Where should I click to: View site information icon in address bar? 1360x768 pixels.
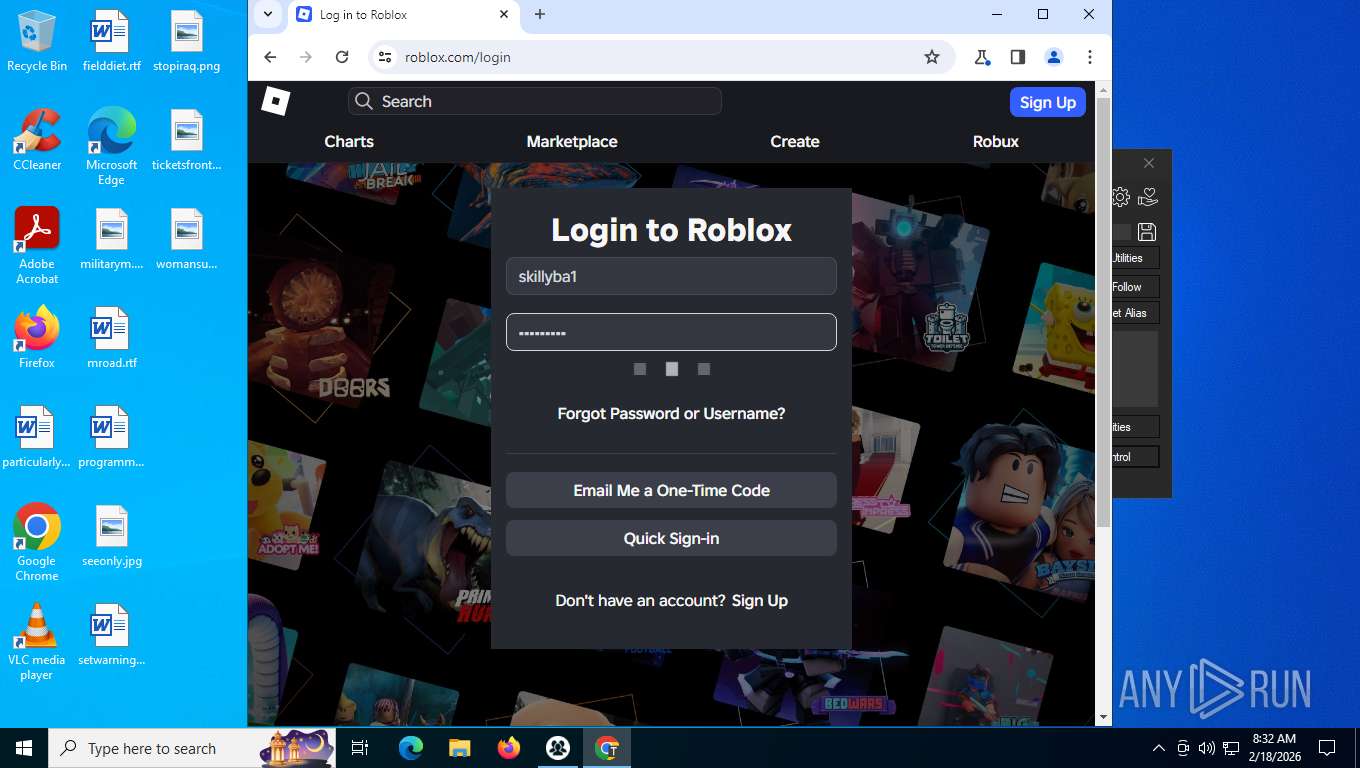(384, 57)
